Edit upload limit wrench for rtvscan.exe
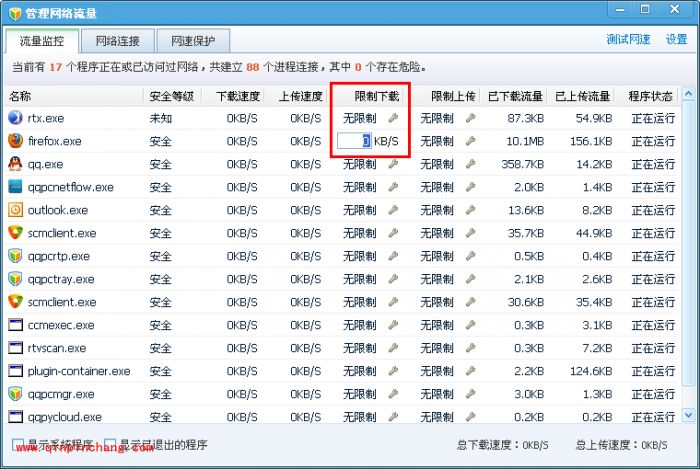700x469 pixels. point(470,348)
